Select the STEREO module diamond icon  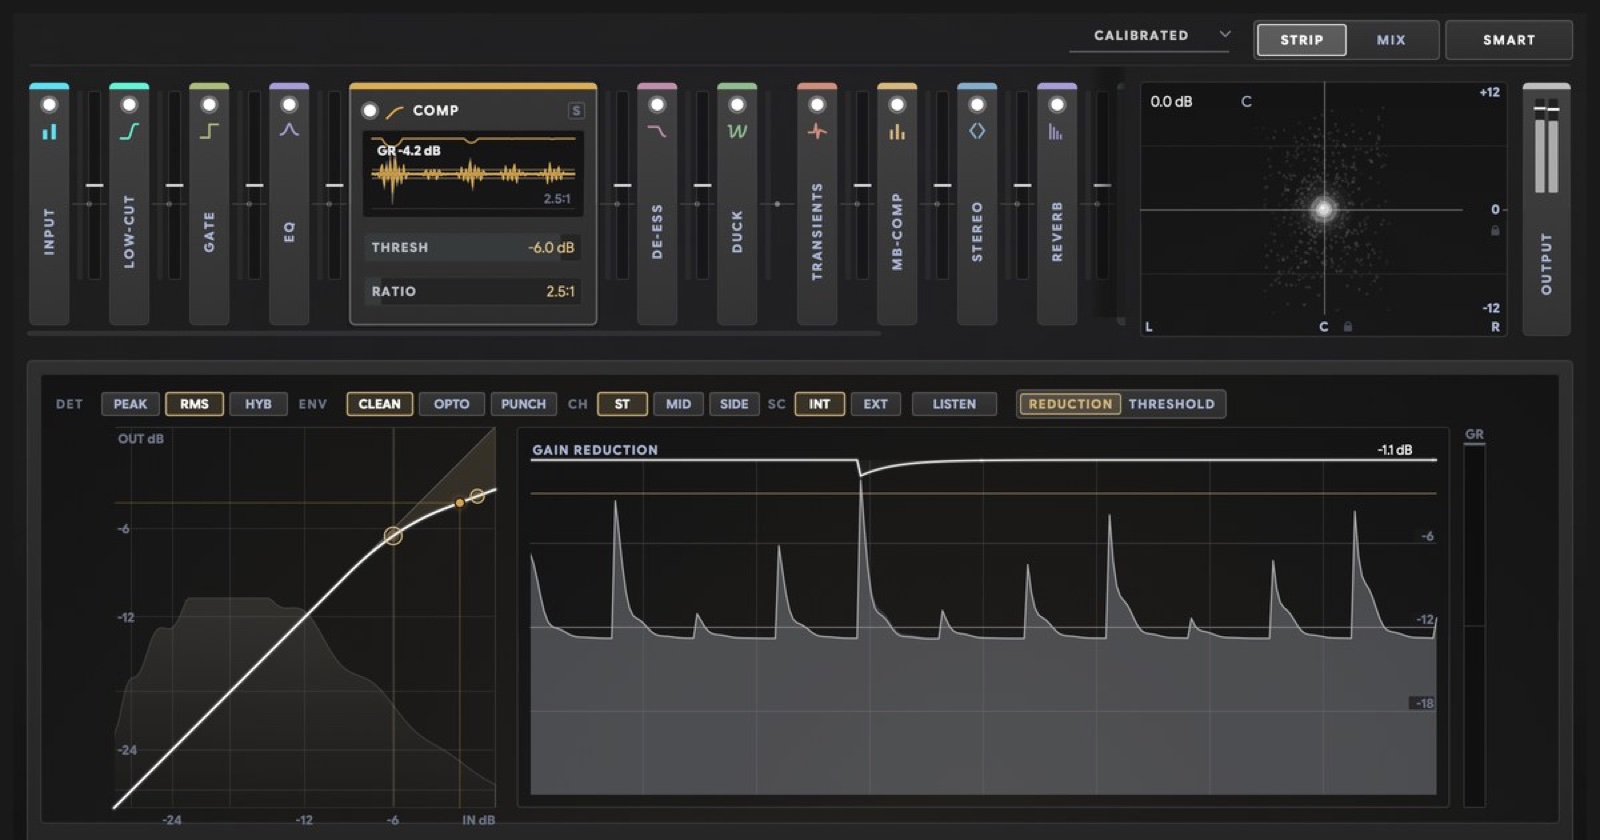(x=977, y=131)
